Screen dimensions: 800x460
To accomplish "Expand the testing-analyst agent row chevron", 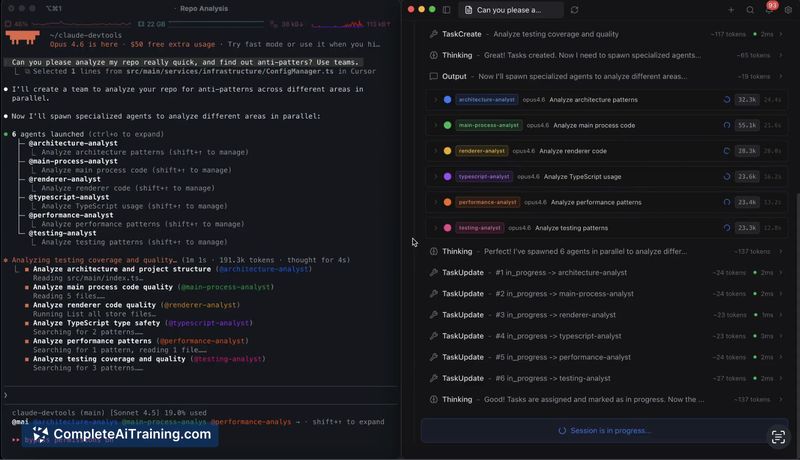I will 435,228.
